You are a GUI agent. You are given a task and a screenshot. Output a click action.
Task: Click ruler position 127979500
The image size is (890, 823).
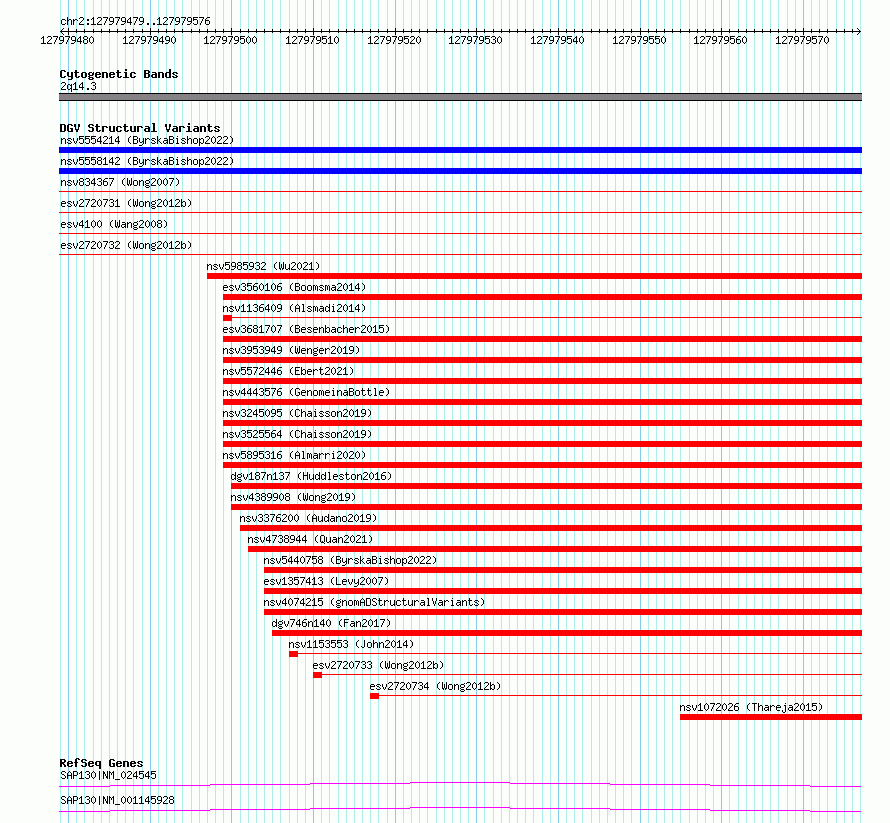tap(230, 40)
